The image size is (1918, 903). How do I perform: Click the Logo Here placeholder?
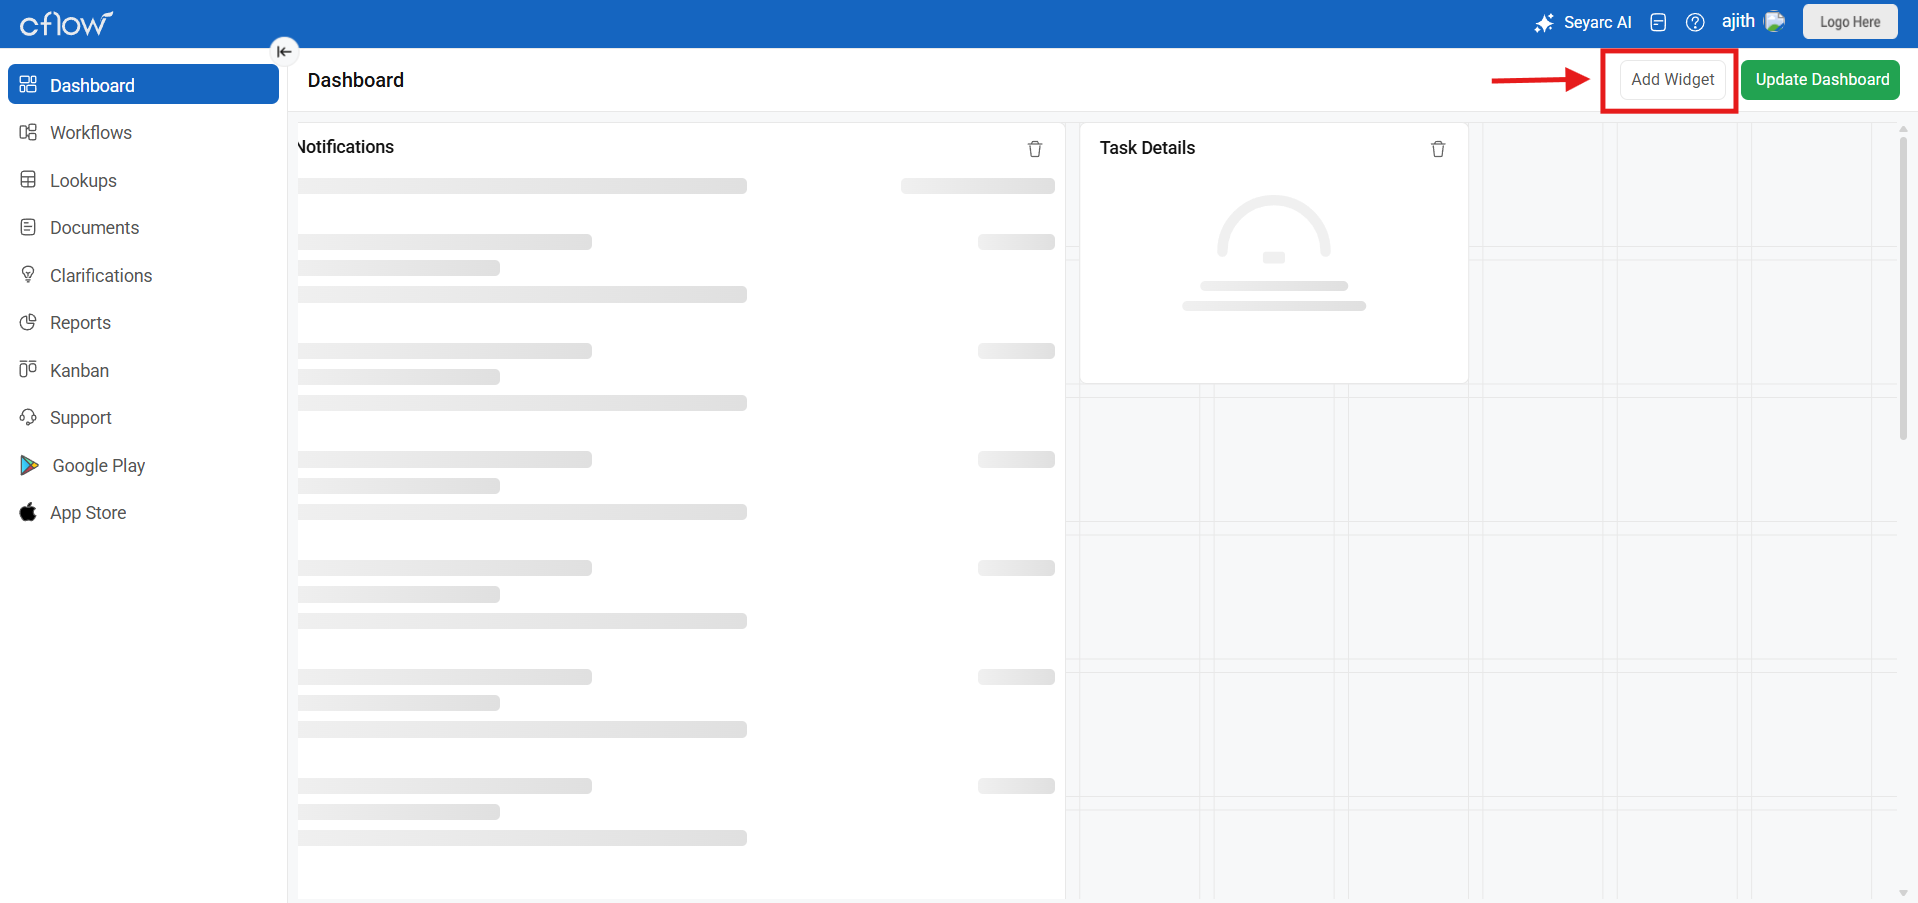1849,22
